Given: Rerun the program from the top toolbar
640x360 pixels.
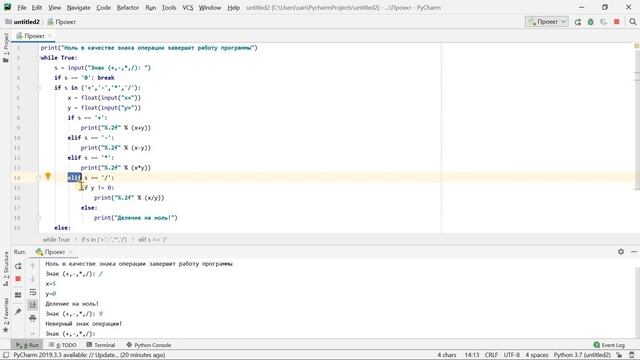Looking at the screenshot, I should (578, 22).
